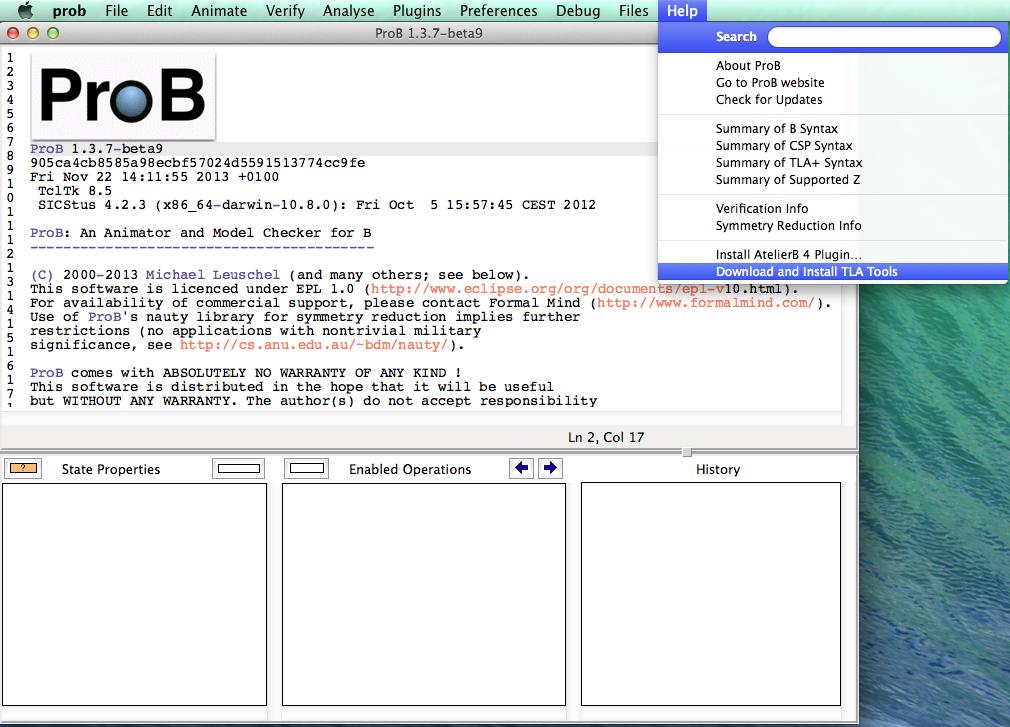Click the nauty library URL link

315,345
